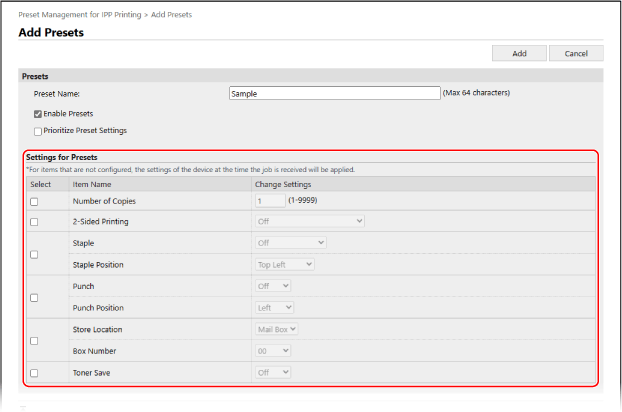Uncheck the Enable Presets checkbox
This screenshot has height=412, width=622.
coord(38,114)
